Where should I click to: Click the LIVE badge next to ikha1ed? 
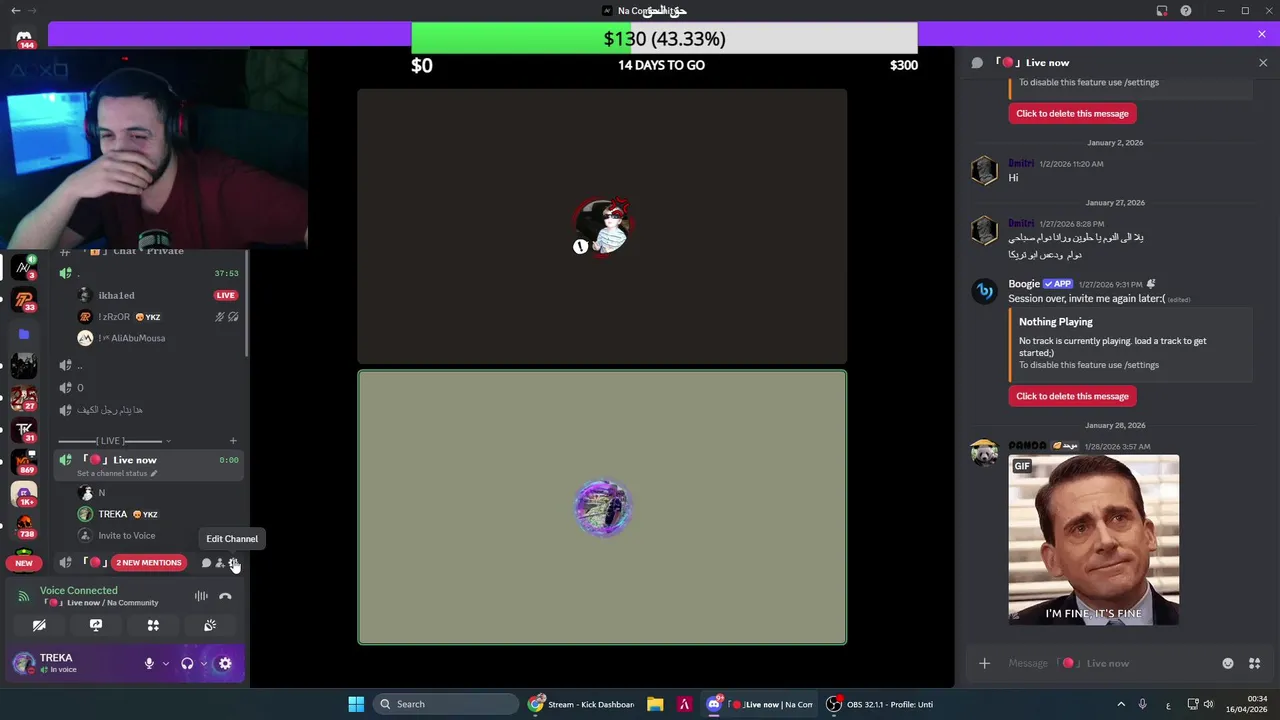(x=226, y=296)
